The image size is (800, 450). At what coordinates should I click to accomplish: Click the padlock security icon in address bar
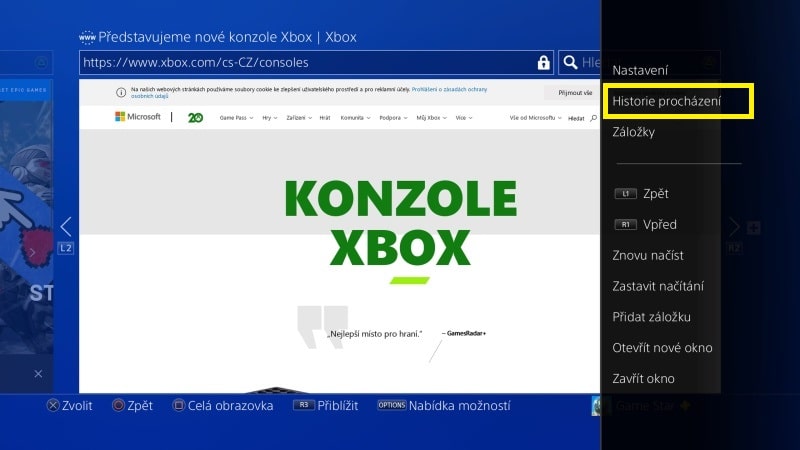click(543, 62)
